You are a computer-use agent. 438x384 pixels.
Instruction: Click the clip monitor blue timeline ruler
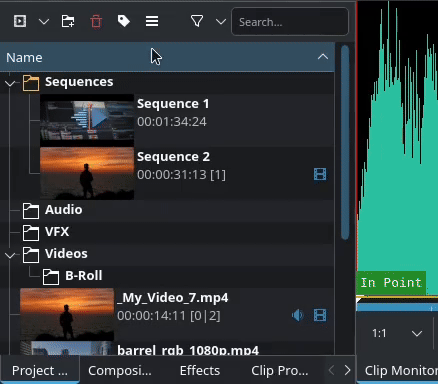(397, 307)
